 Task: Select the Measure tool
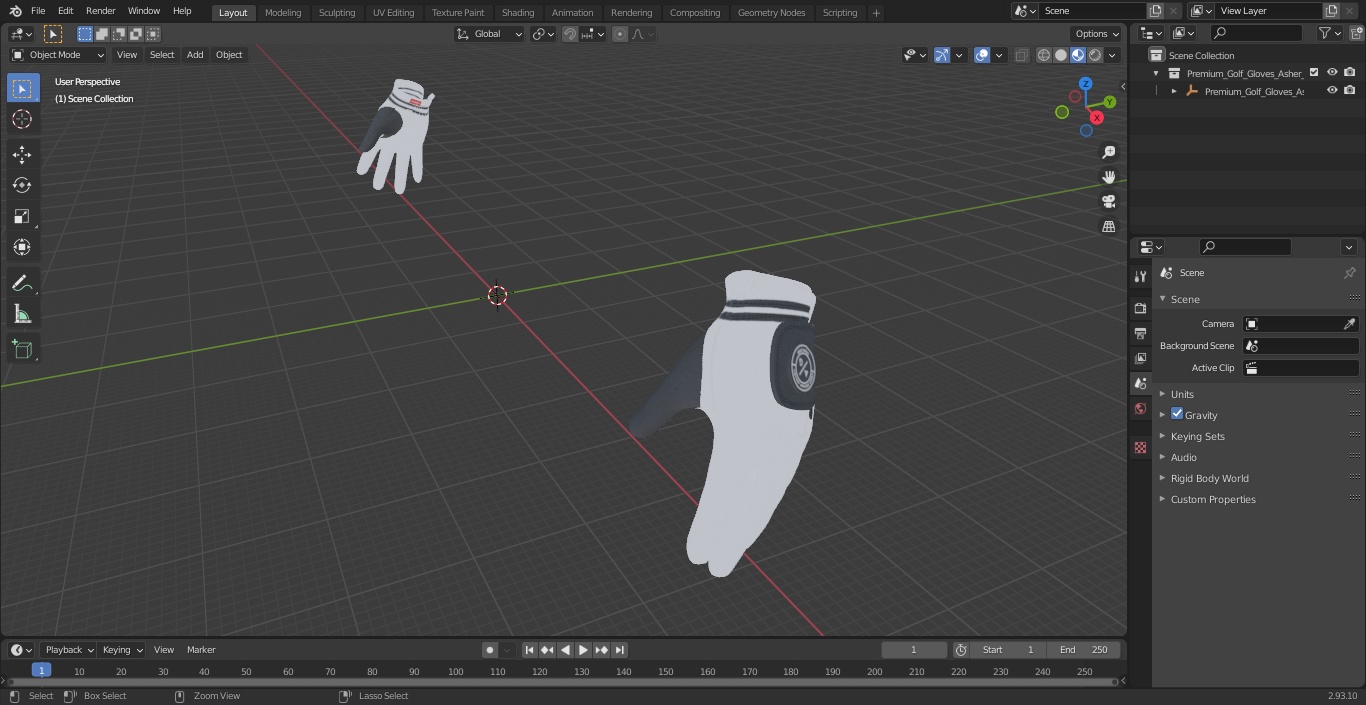pyautogui.click(x=22, y=314)
